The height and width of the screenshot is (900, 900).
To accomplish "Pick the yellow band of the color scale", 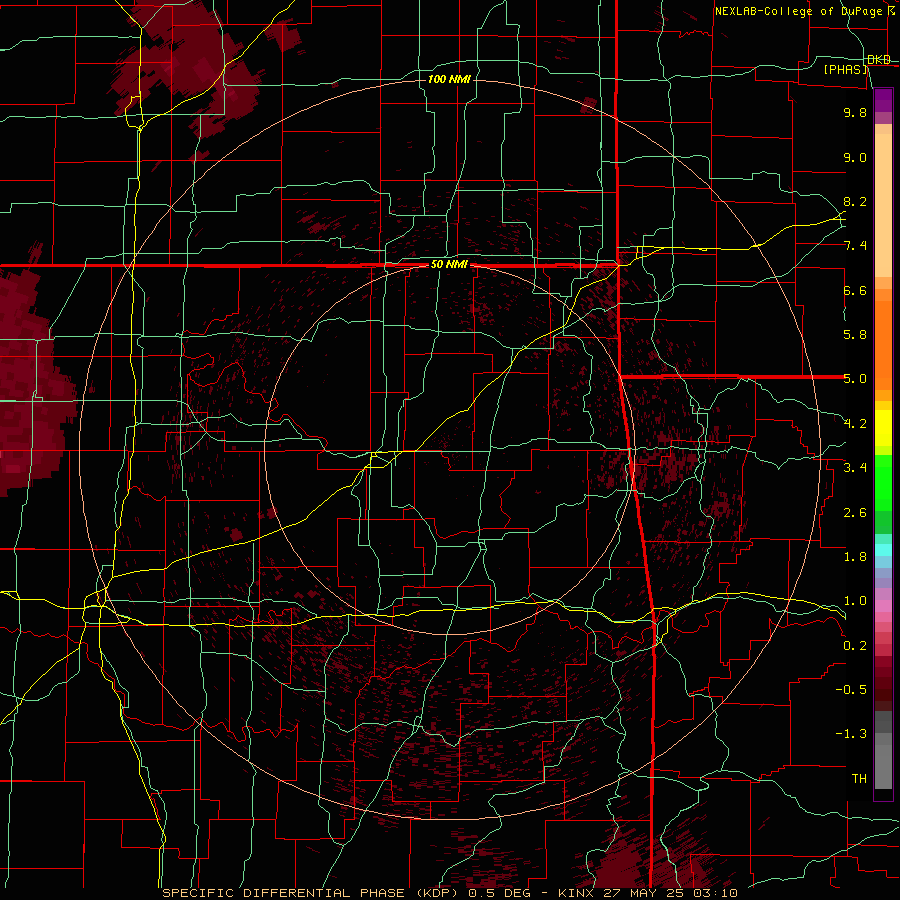I will (883, 428).
